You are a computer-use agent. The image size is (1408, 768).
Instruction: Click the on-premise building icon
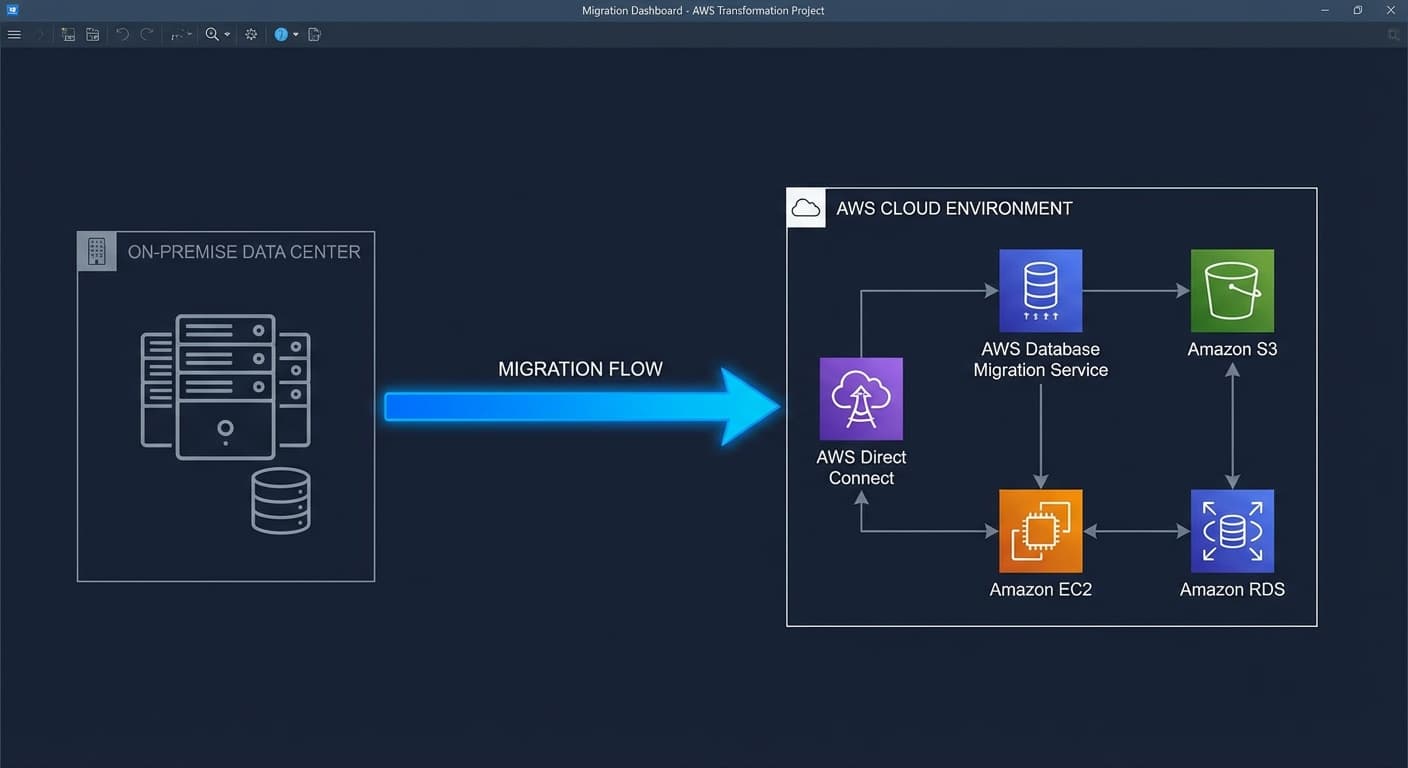click(x=96, y=251)
